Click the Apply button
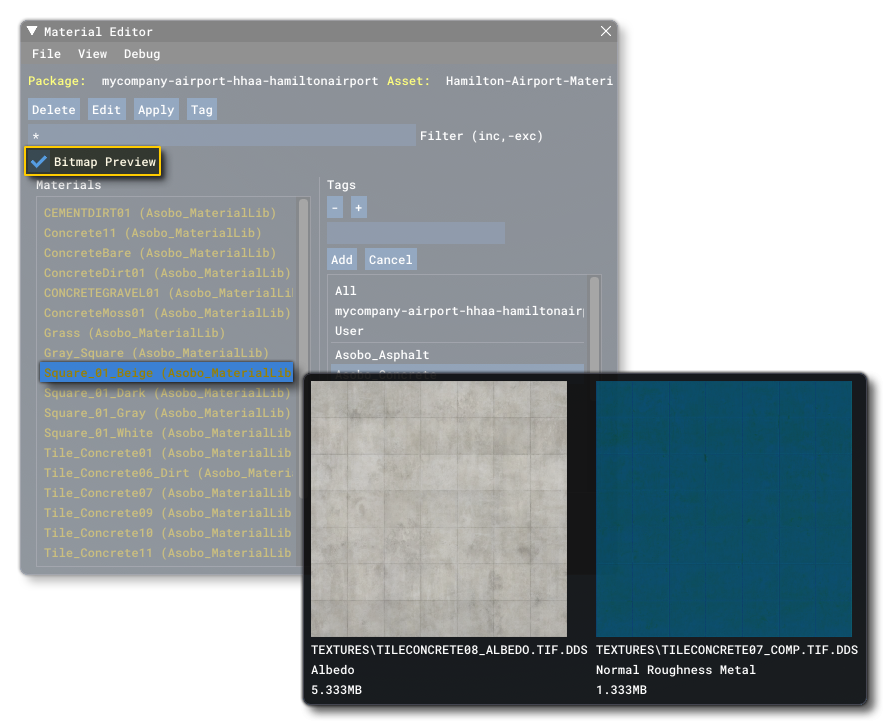This screenshot has height=725, width=887. click(156, 109)
